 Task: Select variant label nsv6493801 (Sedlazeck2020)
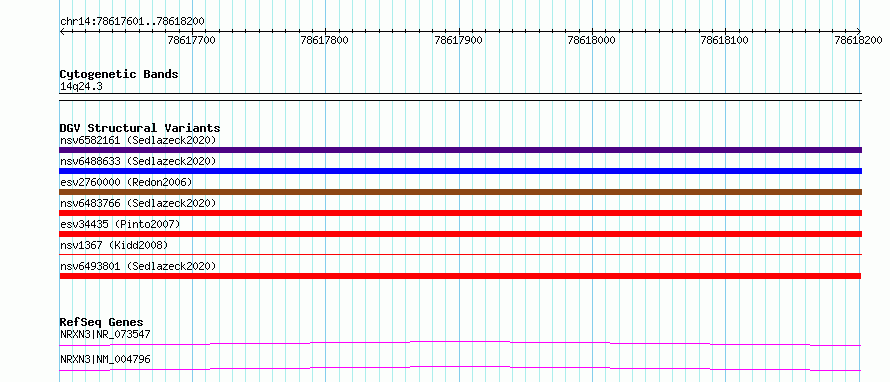tap(138, 266)
